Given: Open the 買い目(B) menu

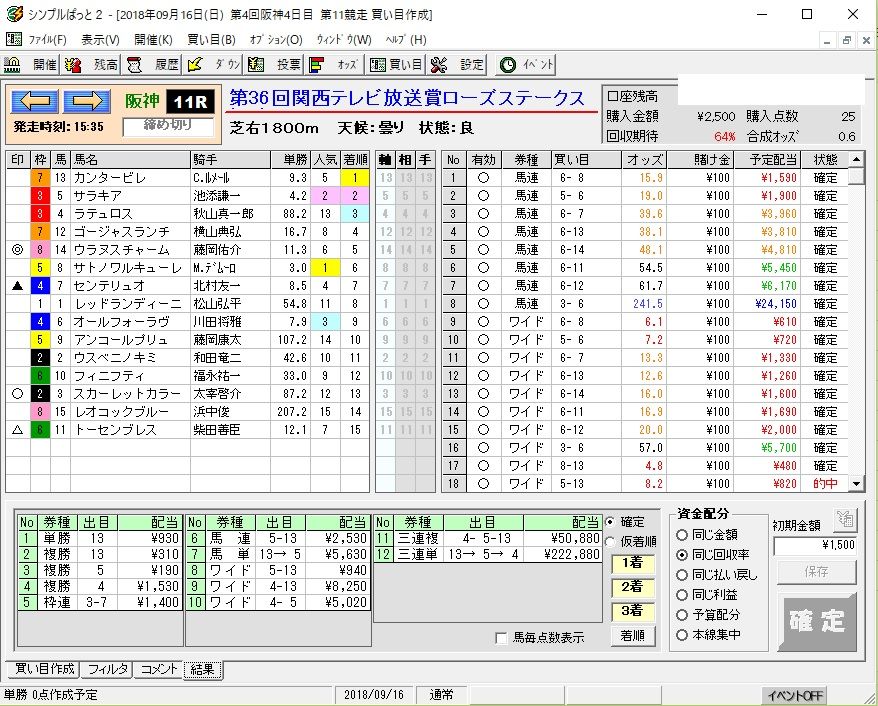Looking at the screenshot, I should coord(211,40).
